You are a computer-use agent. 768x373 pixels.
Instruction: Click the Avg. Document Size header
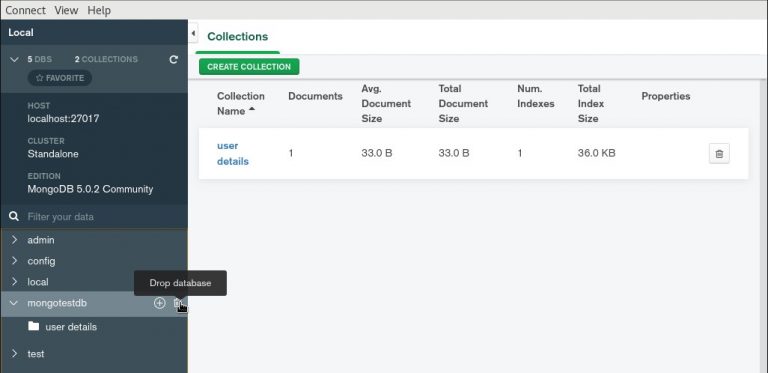[x=386, y=103]
